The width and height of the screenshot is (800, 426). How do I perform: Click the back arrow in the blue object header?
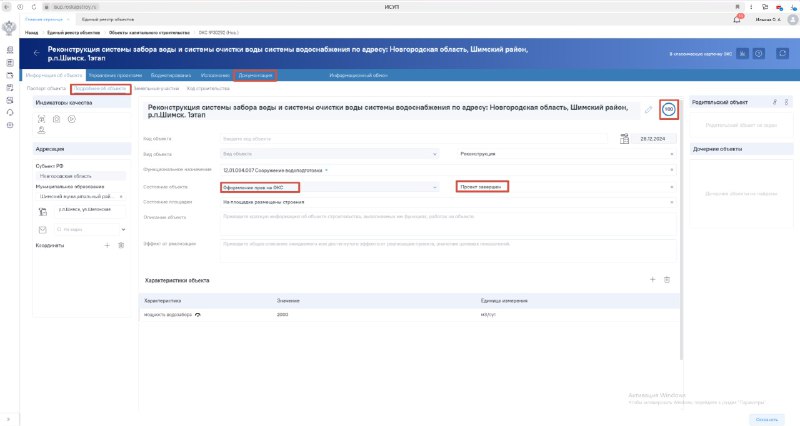37,53
